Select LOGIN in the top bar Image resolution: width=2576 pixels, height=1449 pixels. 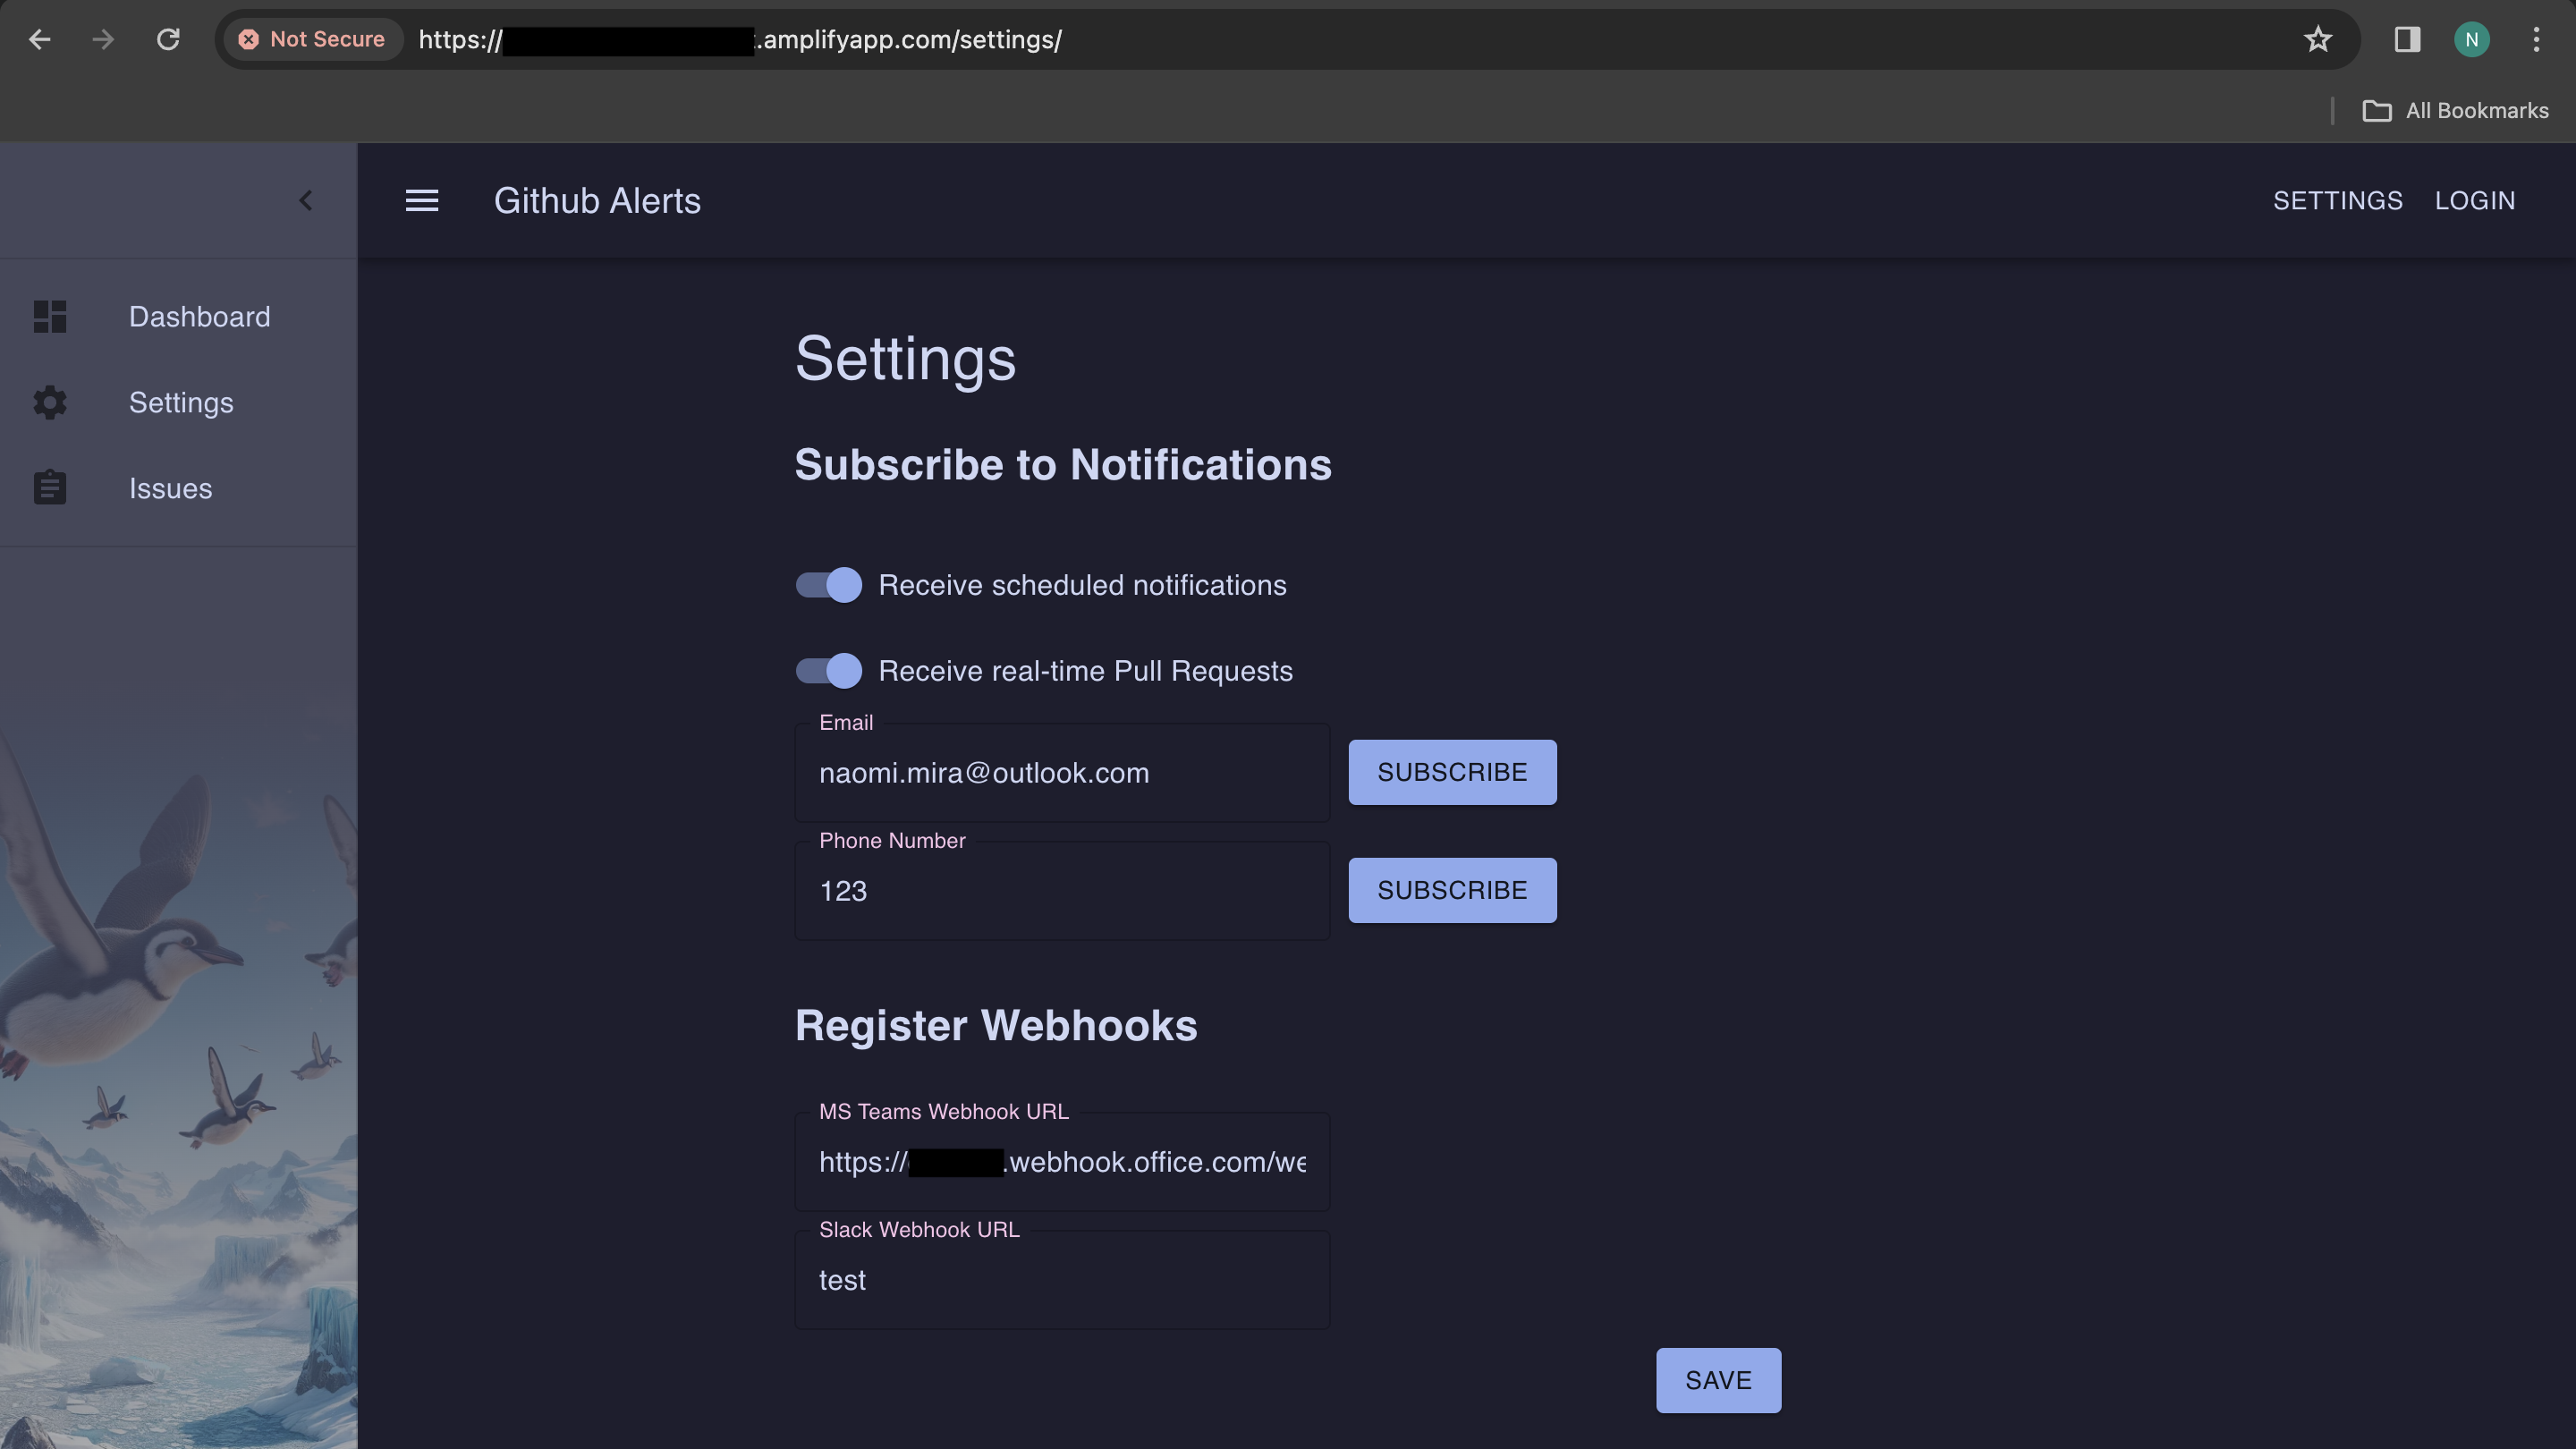coord(2475,200)
